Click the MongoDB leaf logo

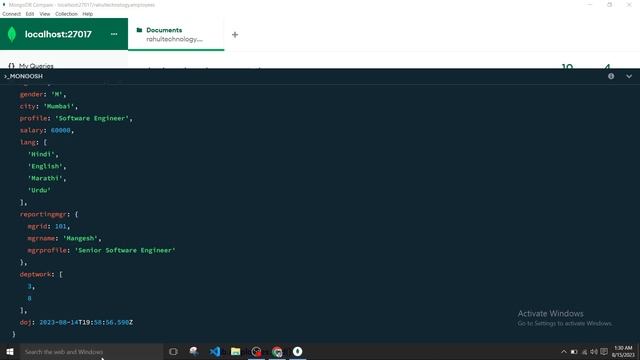[12, 34]
